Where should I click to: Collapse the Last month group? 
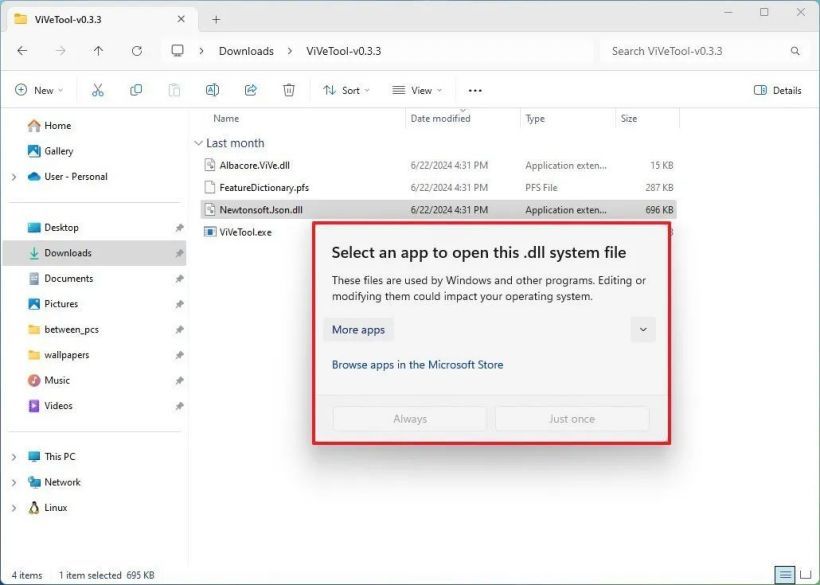pyautogui.click(x=198, y=143)
